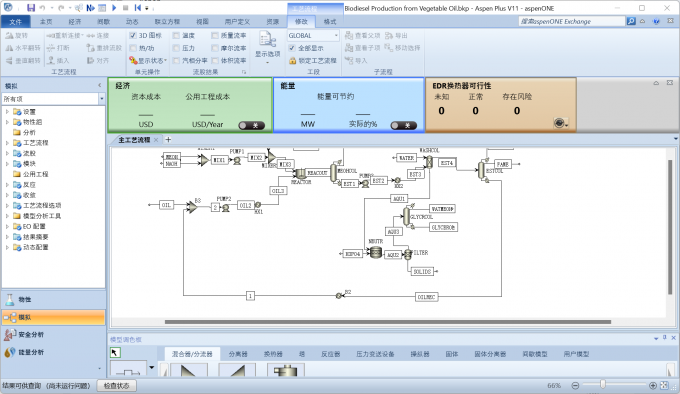Click the 能量分析 energy analysis icon

[x=10, y=352]
